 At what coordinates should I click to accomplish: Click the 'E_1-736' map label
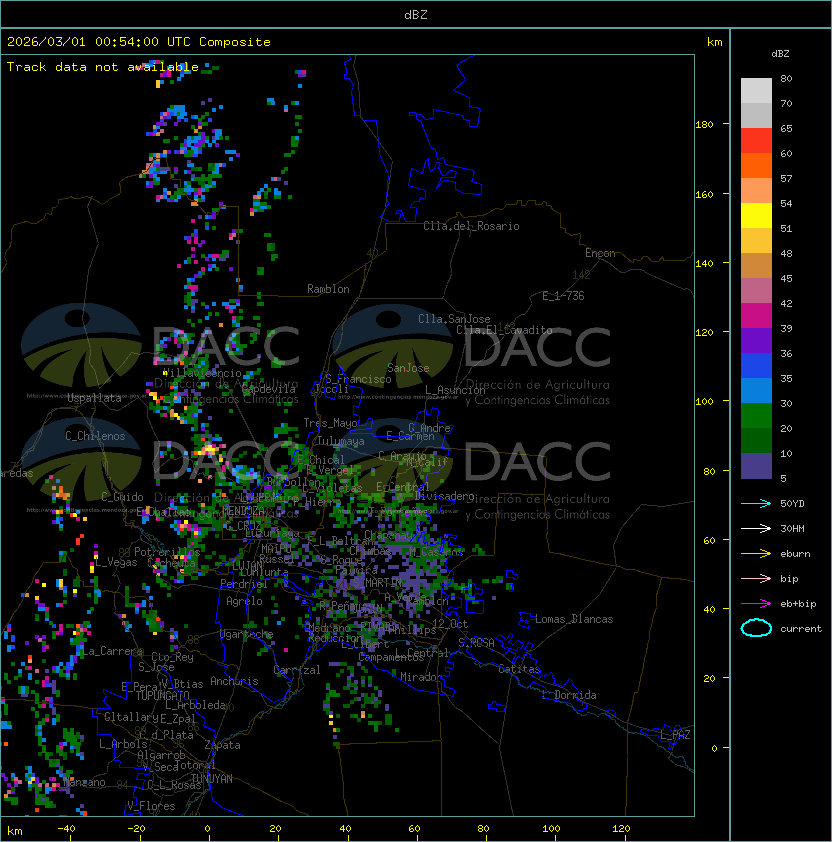563,296
